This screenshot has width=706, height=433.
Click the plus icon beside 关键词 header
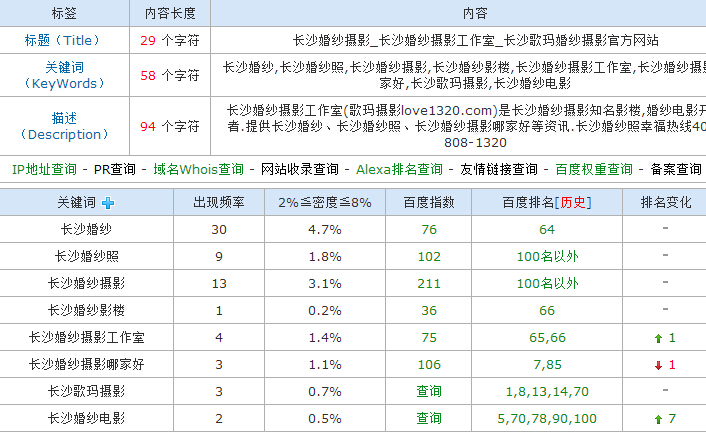click(108, 203)
